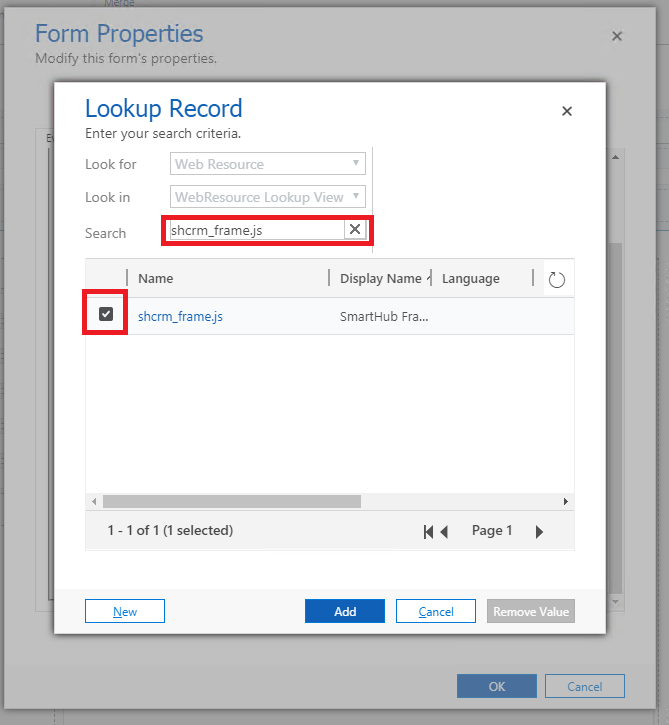Clear the search box with the X icon
Image resolution: width=669 pixels, height=725 pixels.
[354, 230]
